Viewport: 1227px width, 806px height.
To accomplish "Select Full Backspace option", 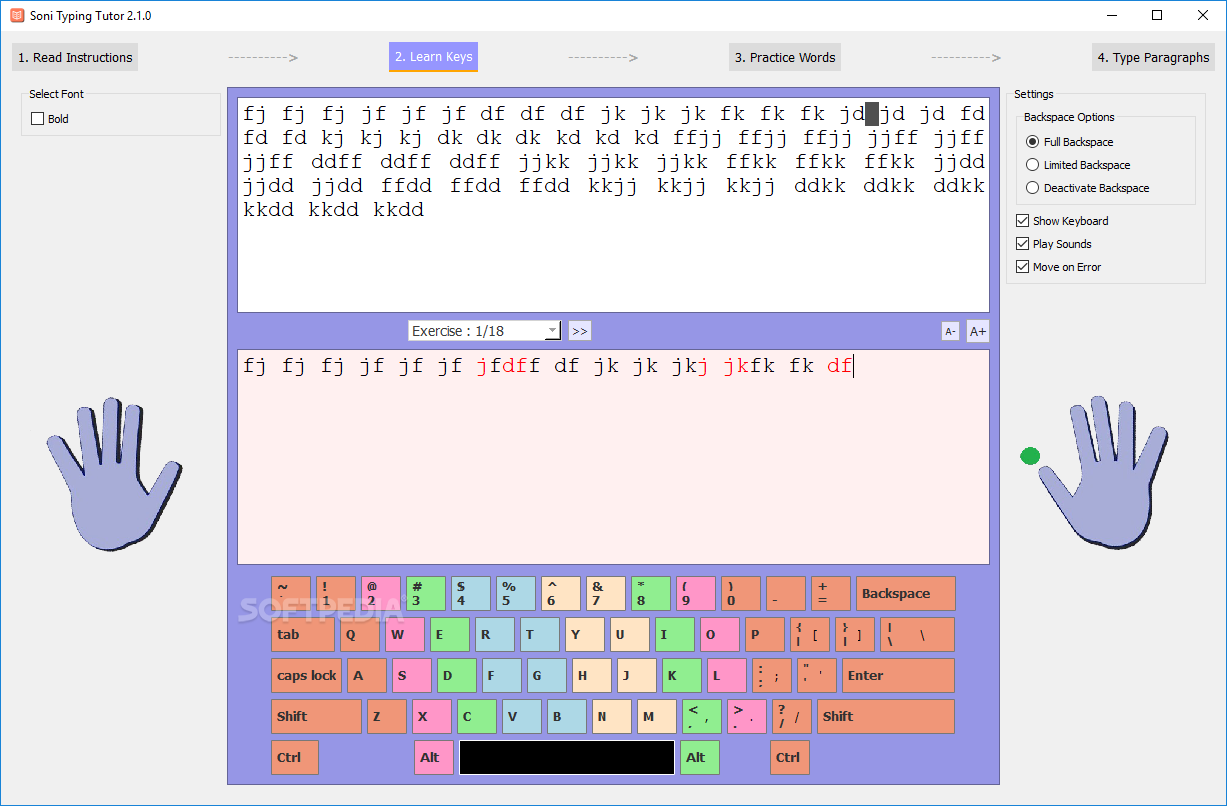I will pyautogui.click(x=1070, y=142).
